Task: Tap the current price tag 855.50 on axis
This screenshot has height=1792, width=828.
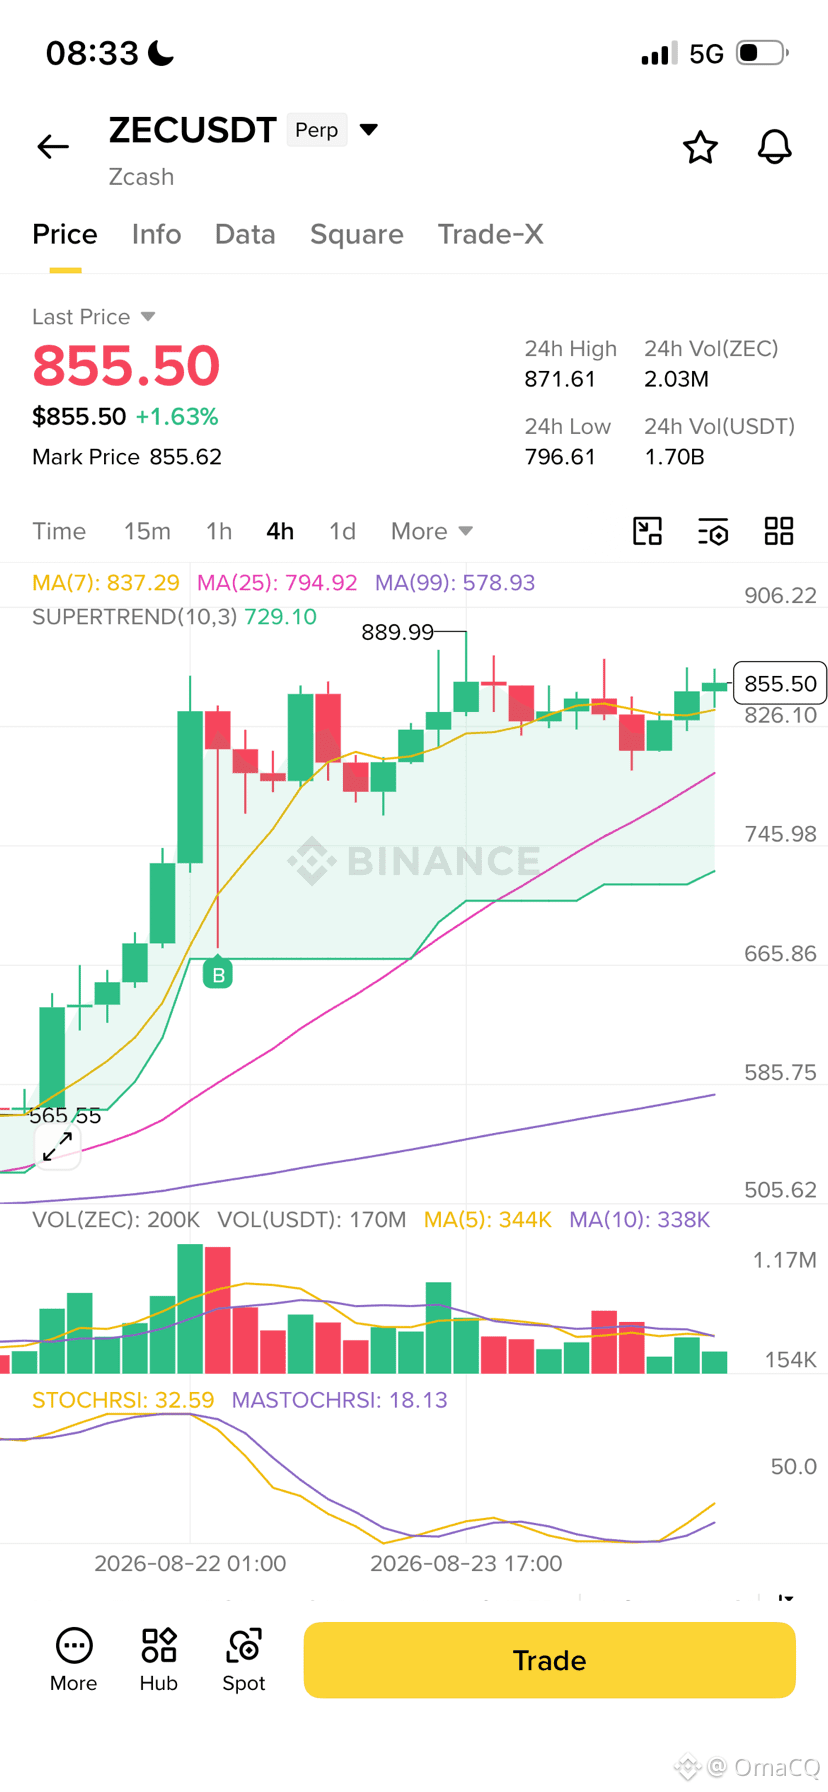Action: pyautogui.click(x=780, y=683)
